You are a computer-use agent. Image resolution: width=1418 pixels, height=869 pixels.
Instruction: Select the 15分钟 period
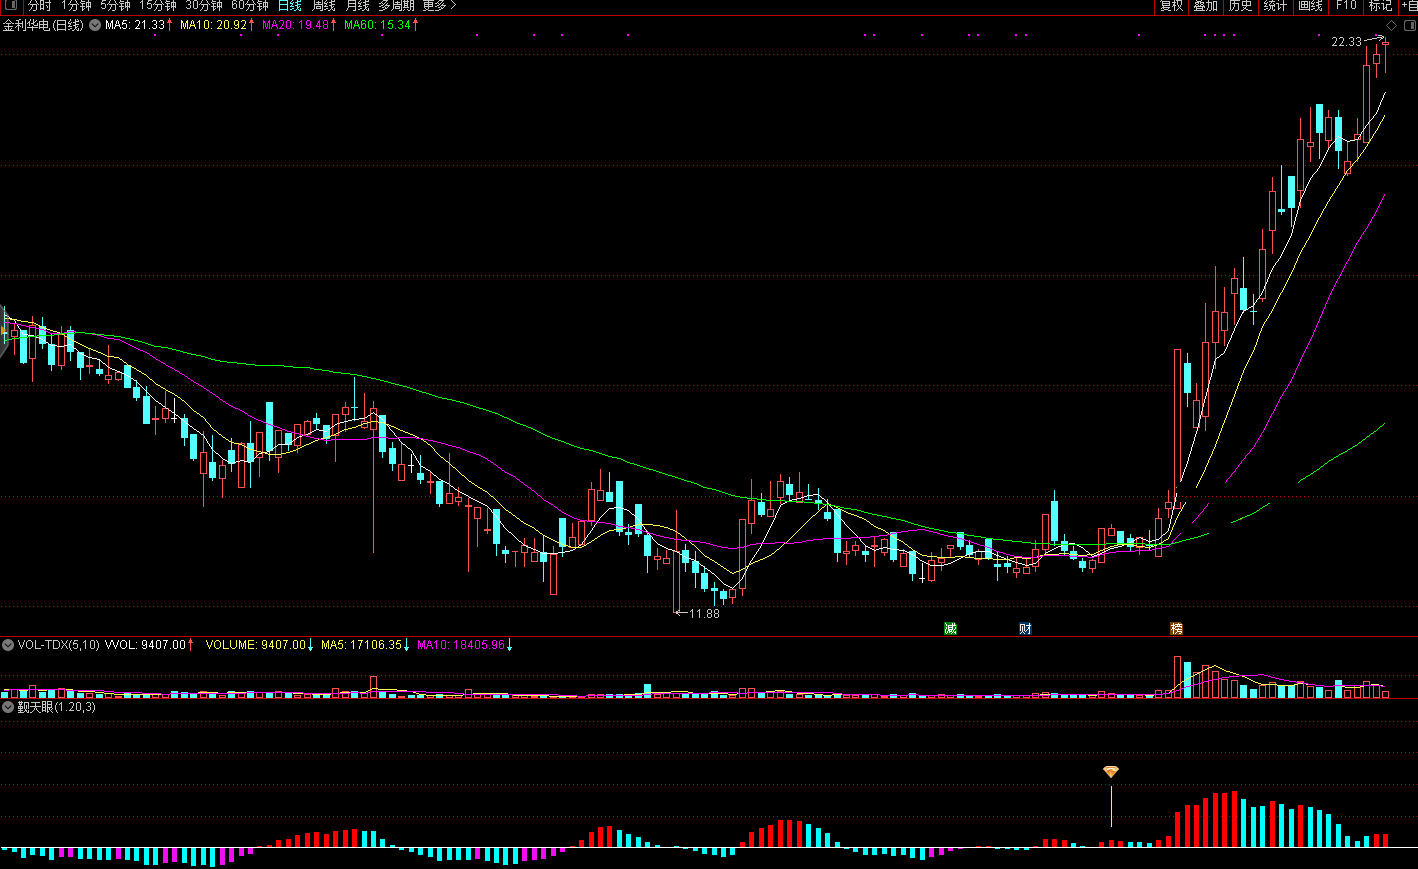[158, 6]
